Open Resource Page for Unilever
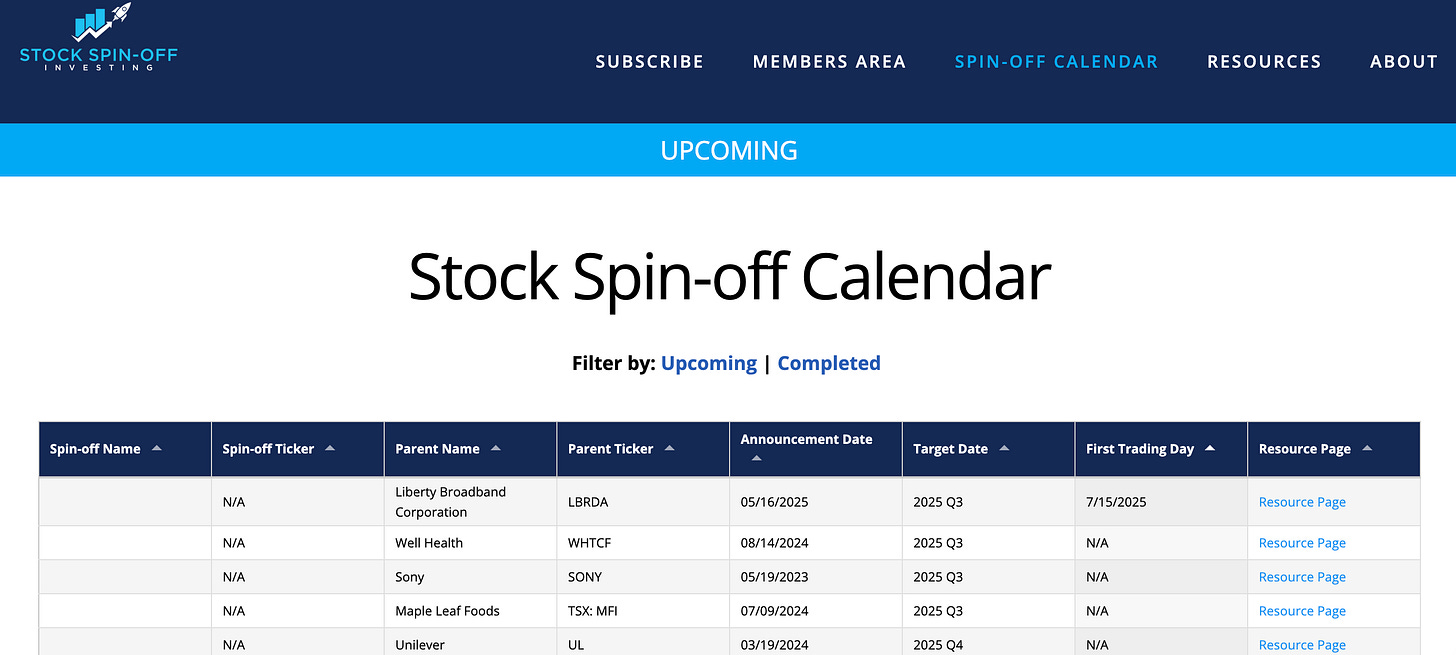 (1302, 645)
